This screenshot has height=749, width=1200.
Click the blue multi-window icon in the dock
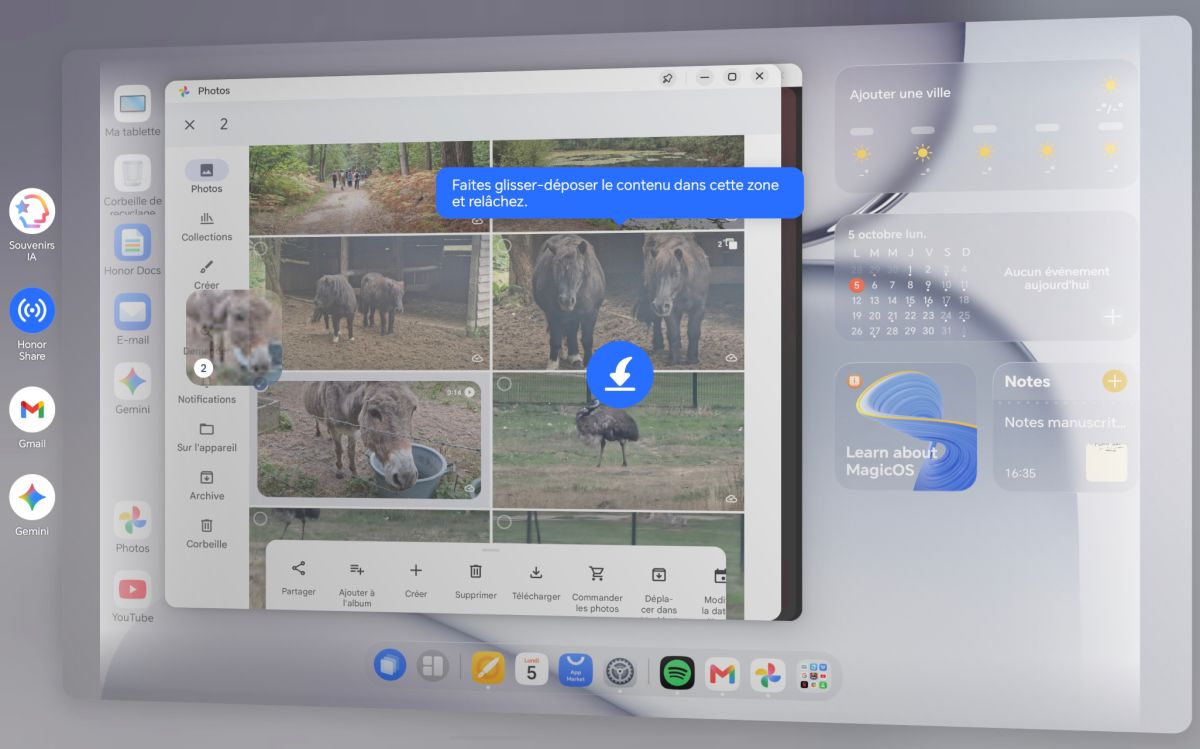coord(390,665)
